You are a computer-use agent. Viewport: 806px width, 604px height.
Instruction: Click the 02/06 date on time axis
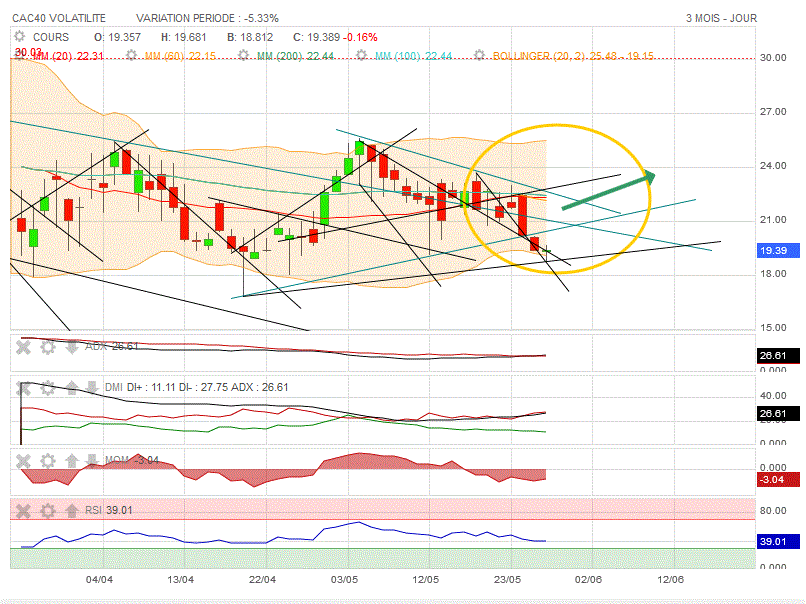coord(589,580)
